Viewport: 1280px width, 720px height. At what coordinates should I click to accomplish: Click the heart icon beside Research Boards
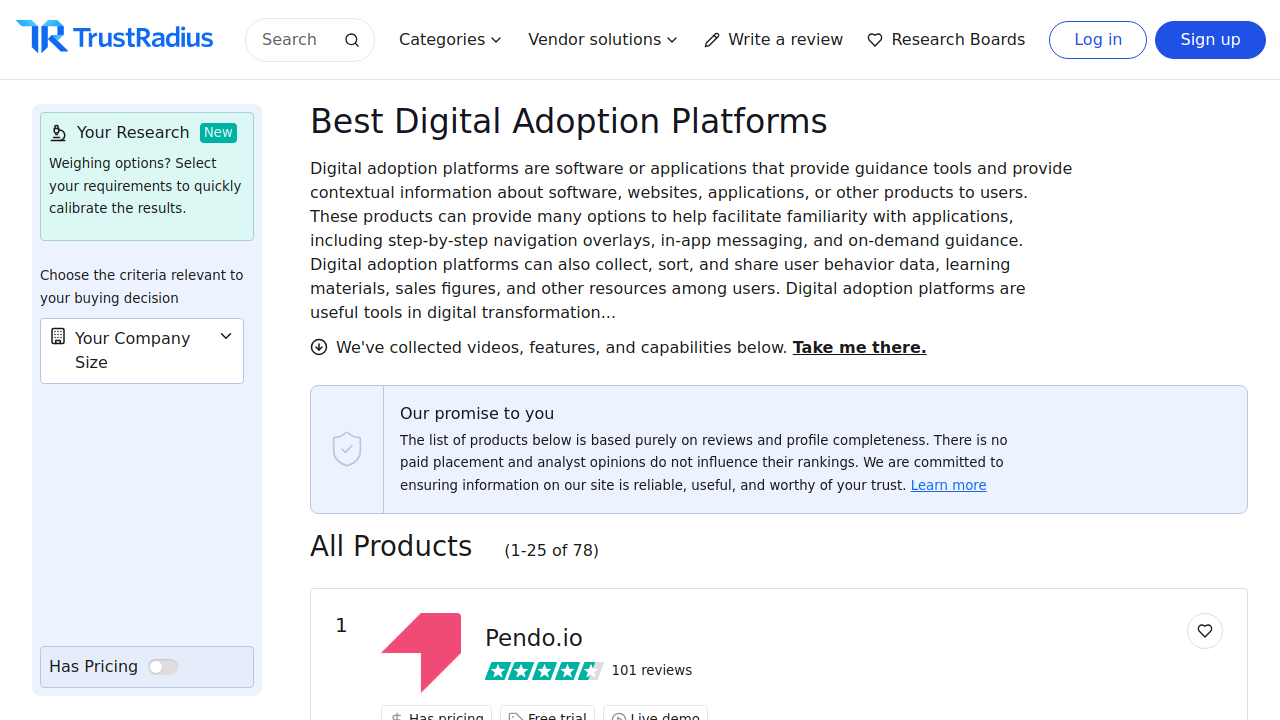click(875, 40)
